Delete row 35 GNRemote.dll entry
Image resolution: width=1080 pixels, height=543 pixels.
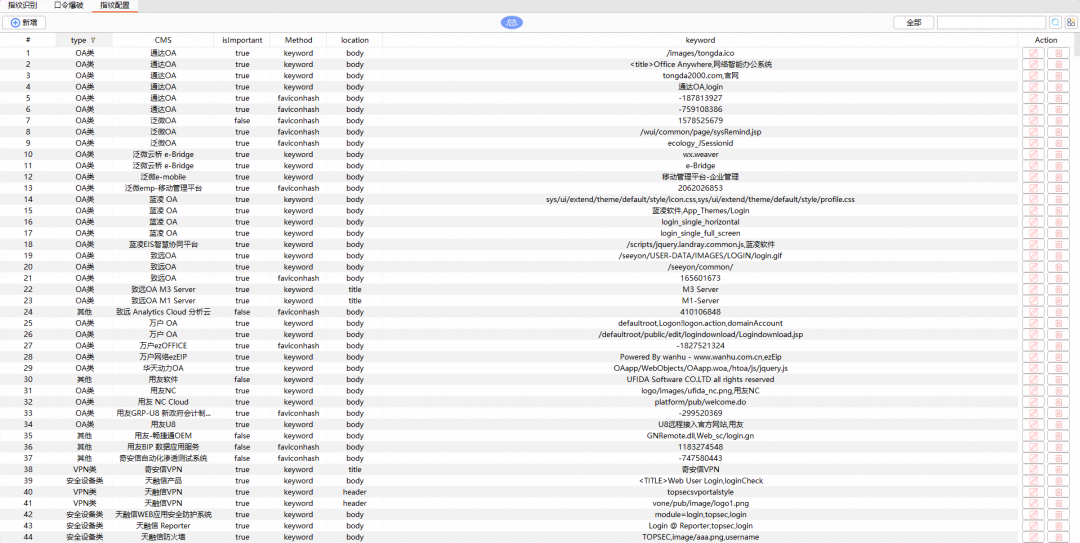(1059, 436)
